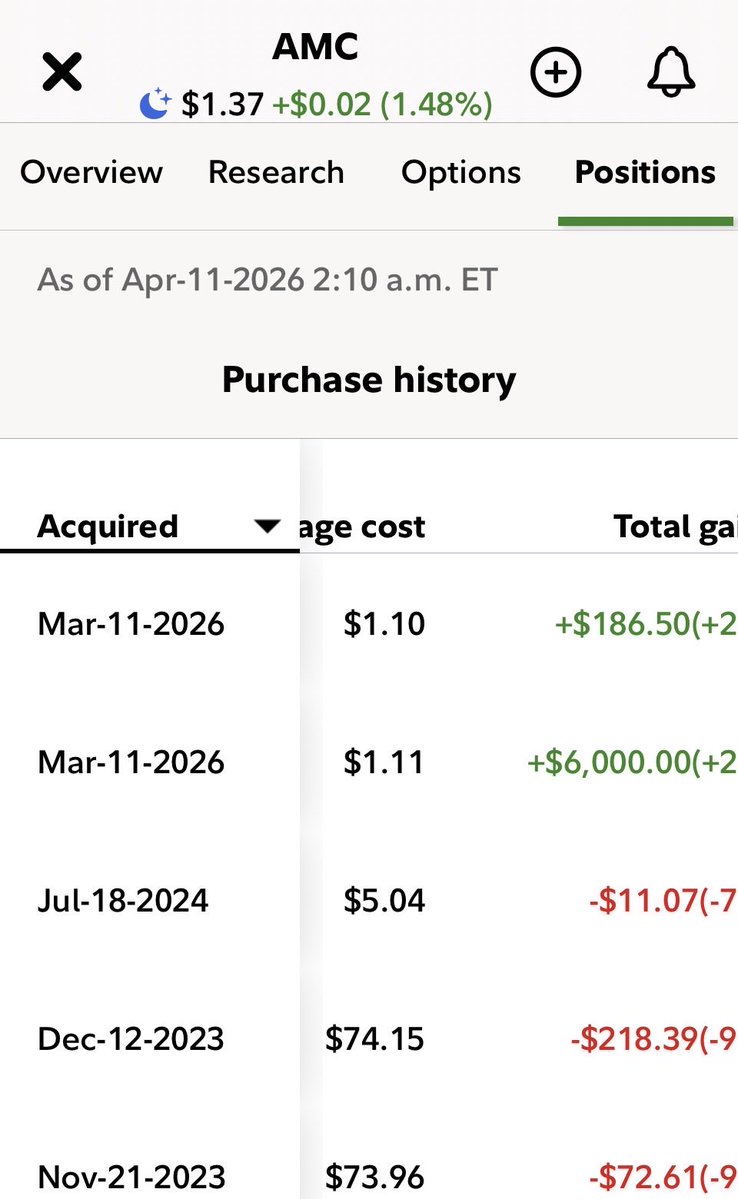Go to the Options tab

click(461, 172)
